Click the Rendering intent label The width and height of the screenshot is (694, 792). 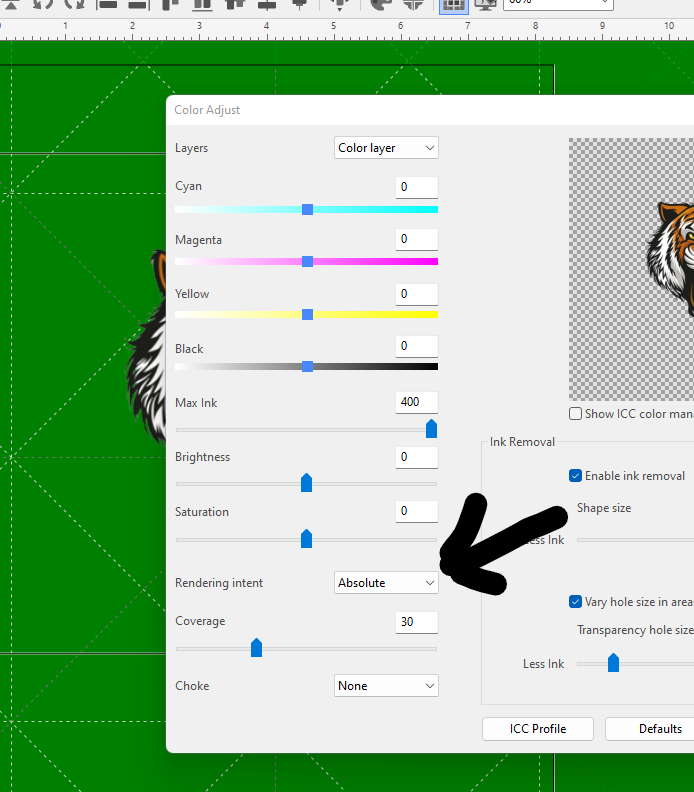coord(219,583)
